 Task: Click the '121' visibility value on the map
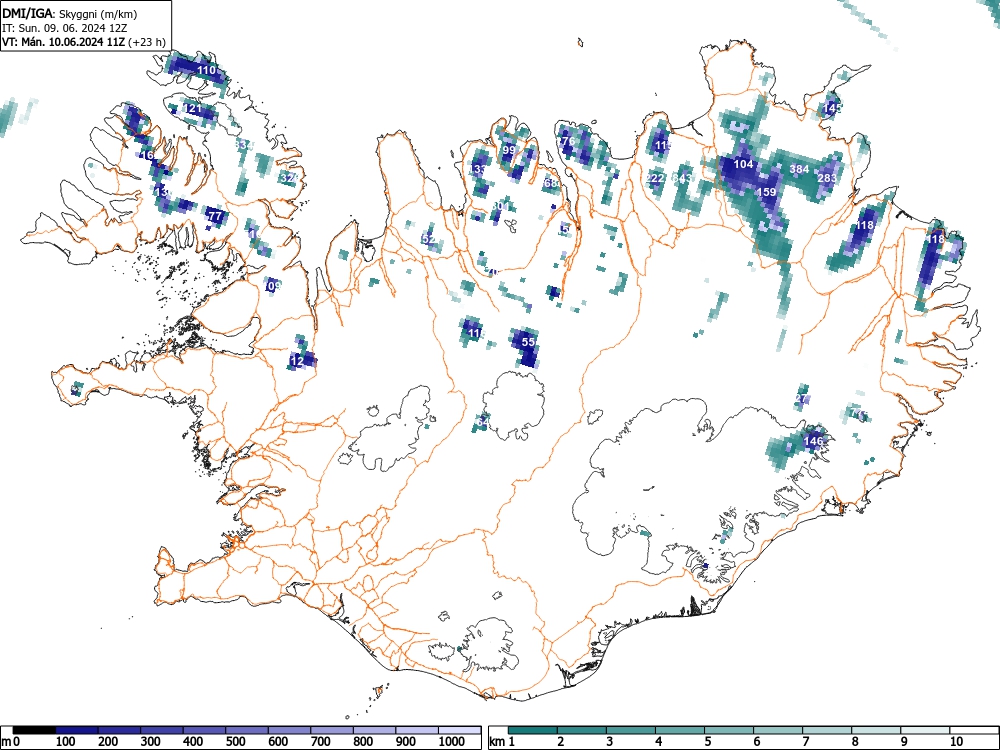coord(193,108)
